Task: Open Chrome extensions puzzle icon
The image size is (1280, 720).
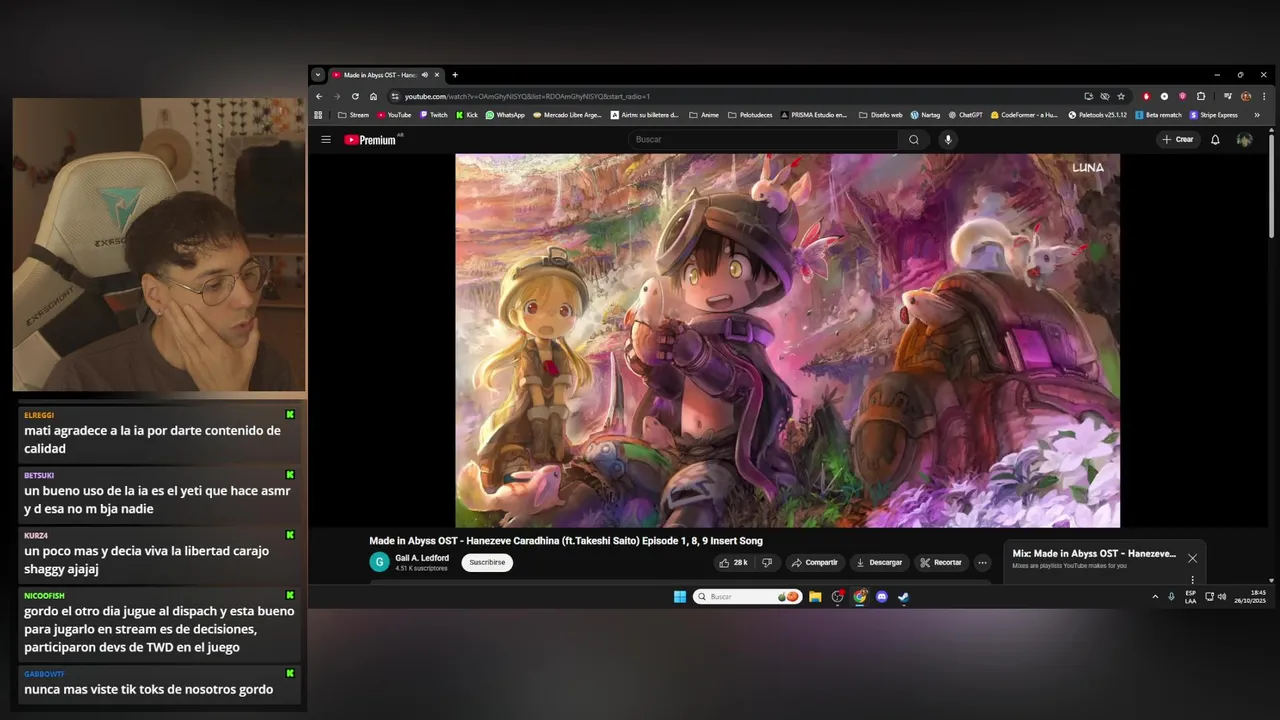Action: [x=1201, y=96]
